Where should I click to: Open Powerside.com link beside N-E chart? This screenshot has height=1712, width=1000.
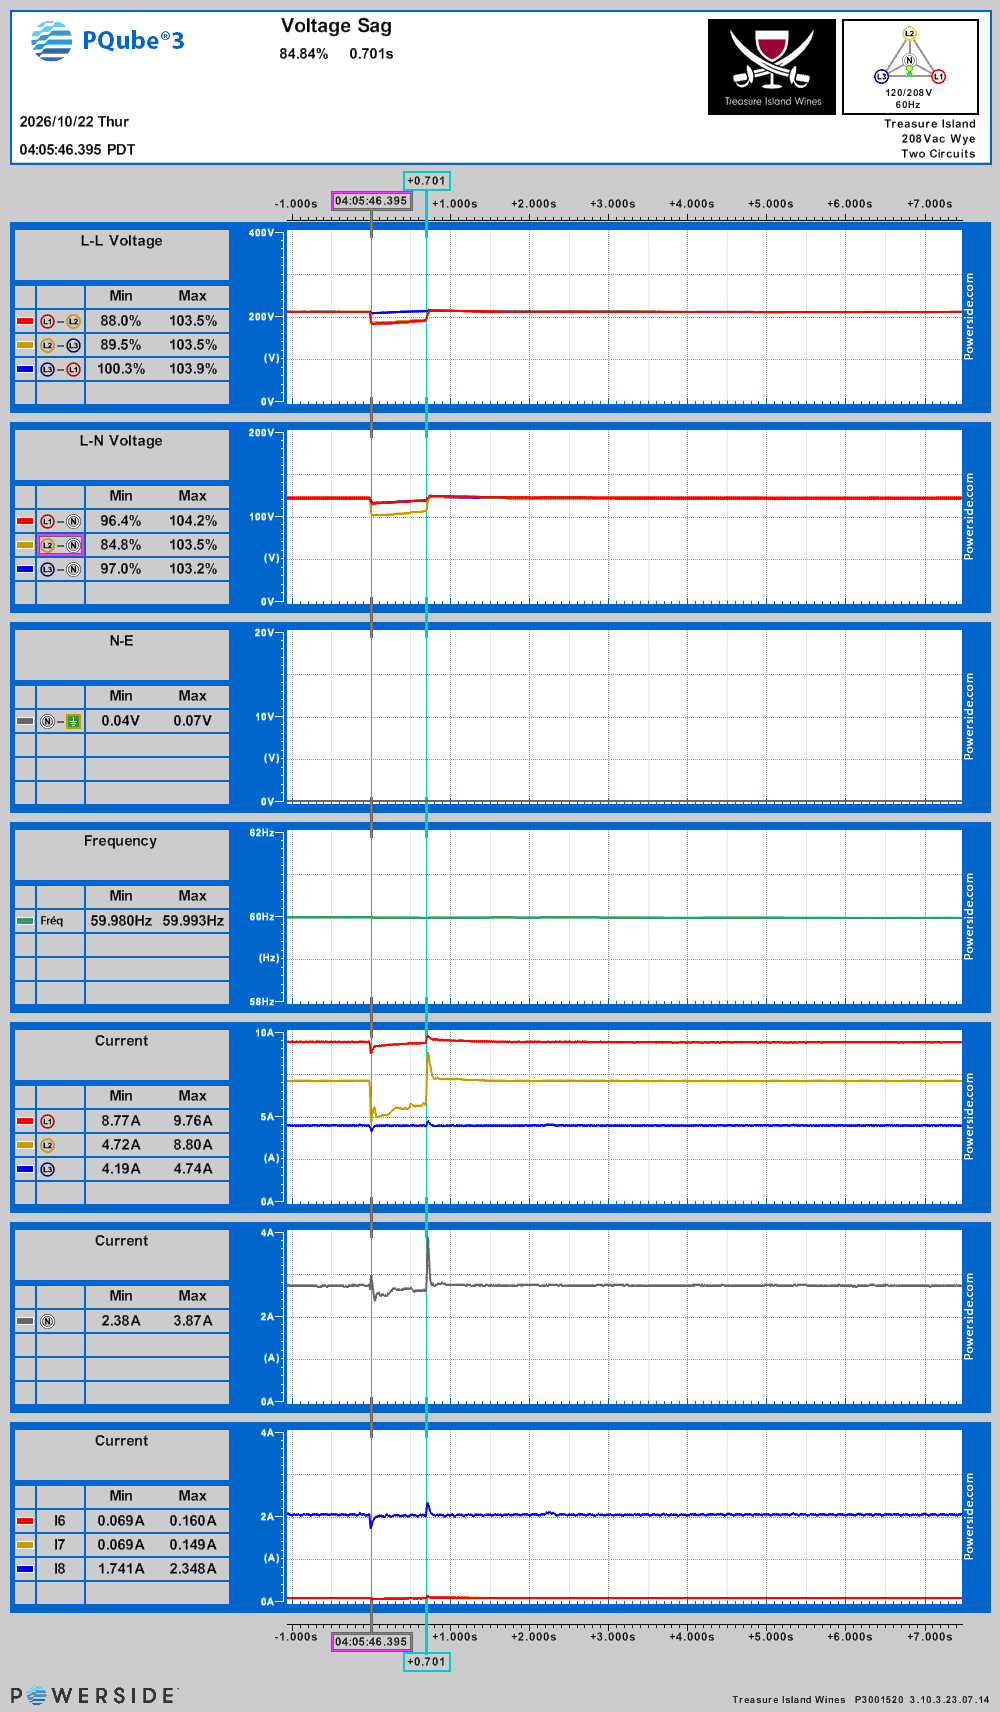[x=969, y=716]
